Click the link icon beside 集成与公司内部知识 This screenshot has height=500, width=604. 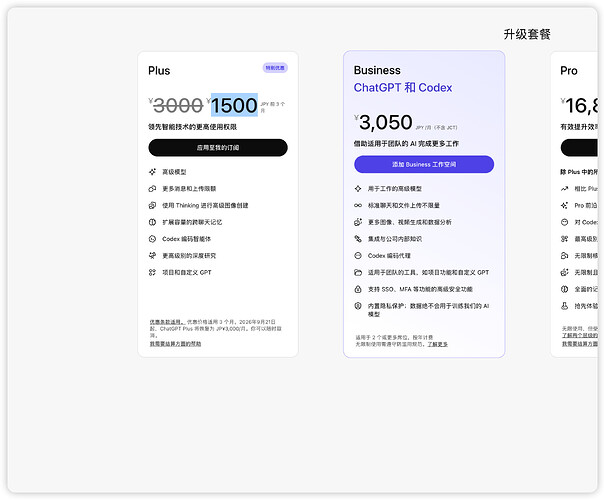tap(358, 239)
